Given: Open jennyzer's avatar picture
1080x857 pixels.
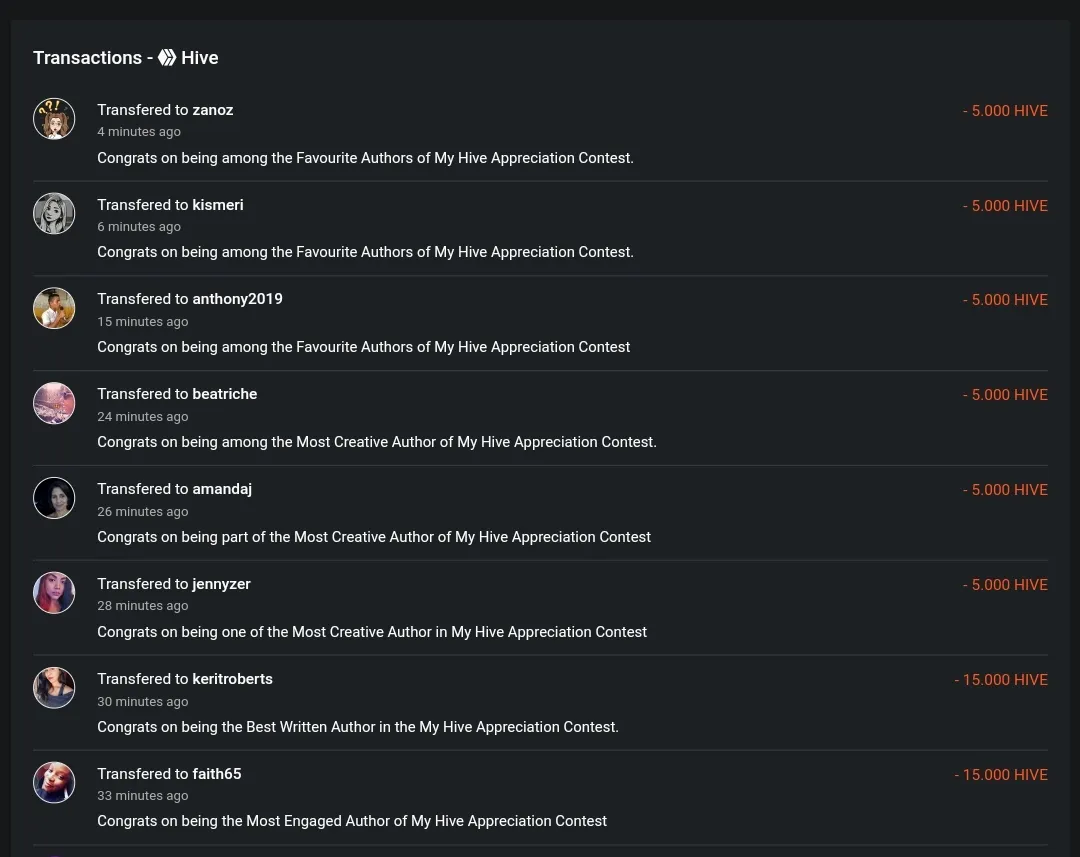Looking at the screenshot, I should [54, 592].
